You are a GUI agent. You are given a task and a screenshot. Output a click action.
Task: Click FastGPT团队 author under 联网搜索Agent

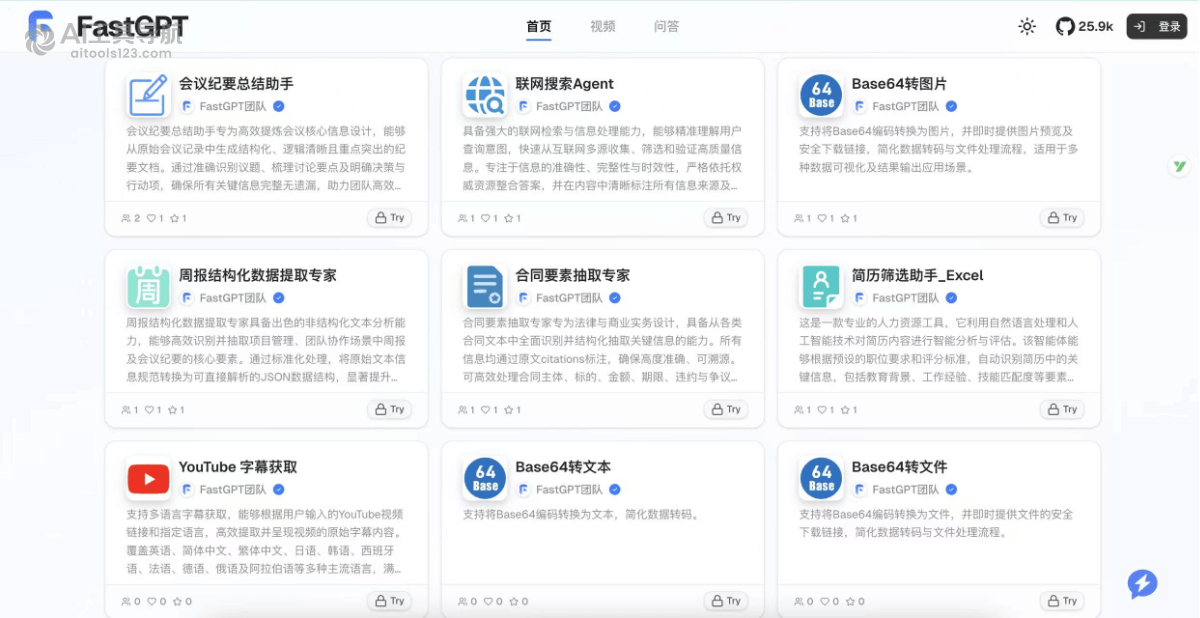click(x=569, y=106)
